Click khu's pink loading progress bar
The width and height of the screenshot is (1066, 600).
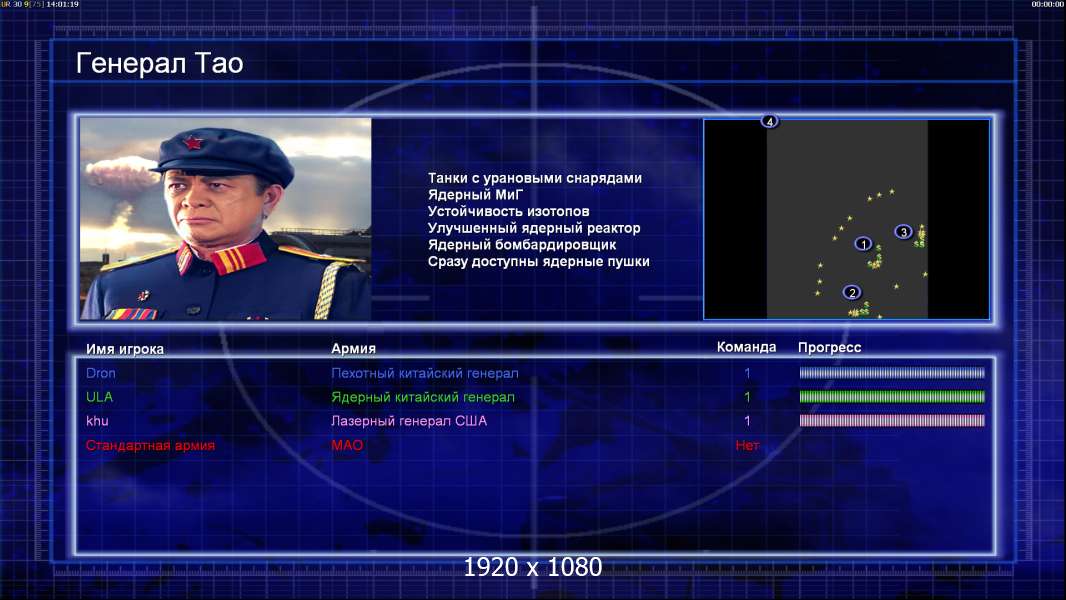coord(892,420)
